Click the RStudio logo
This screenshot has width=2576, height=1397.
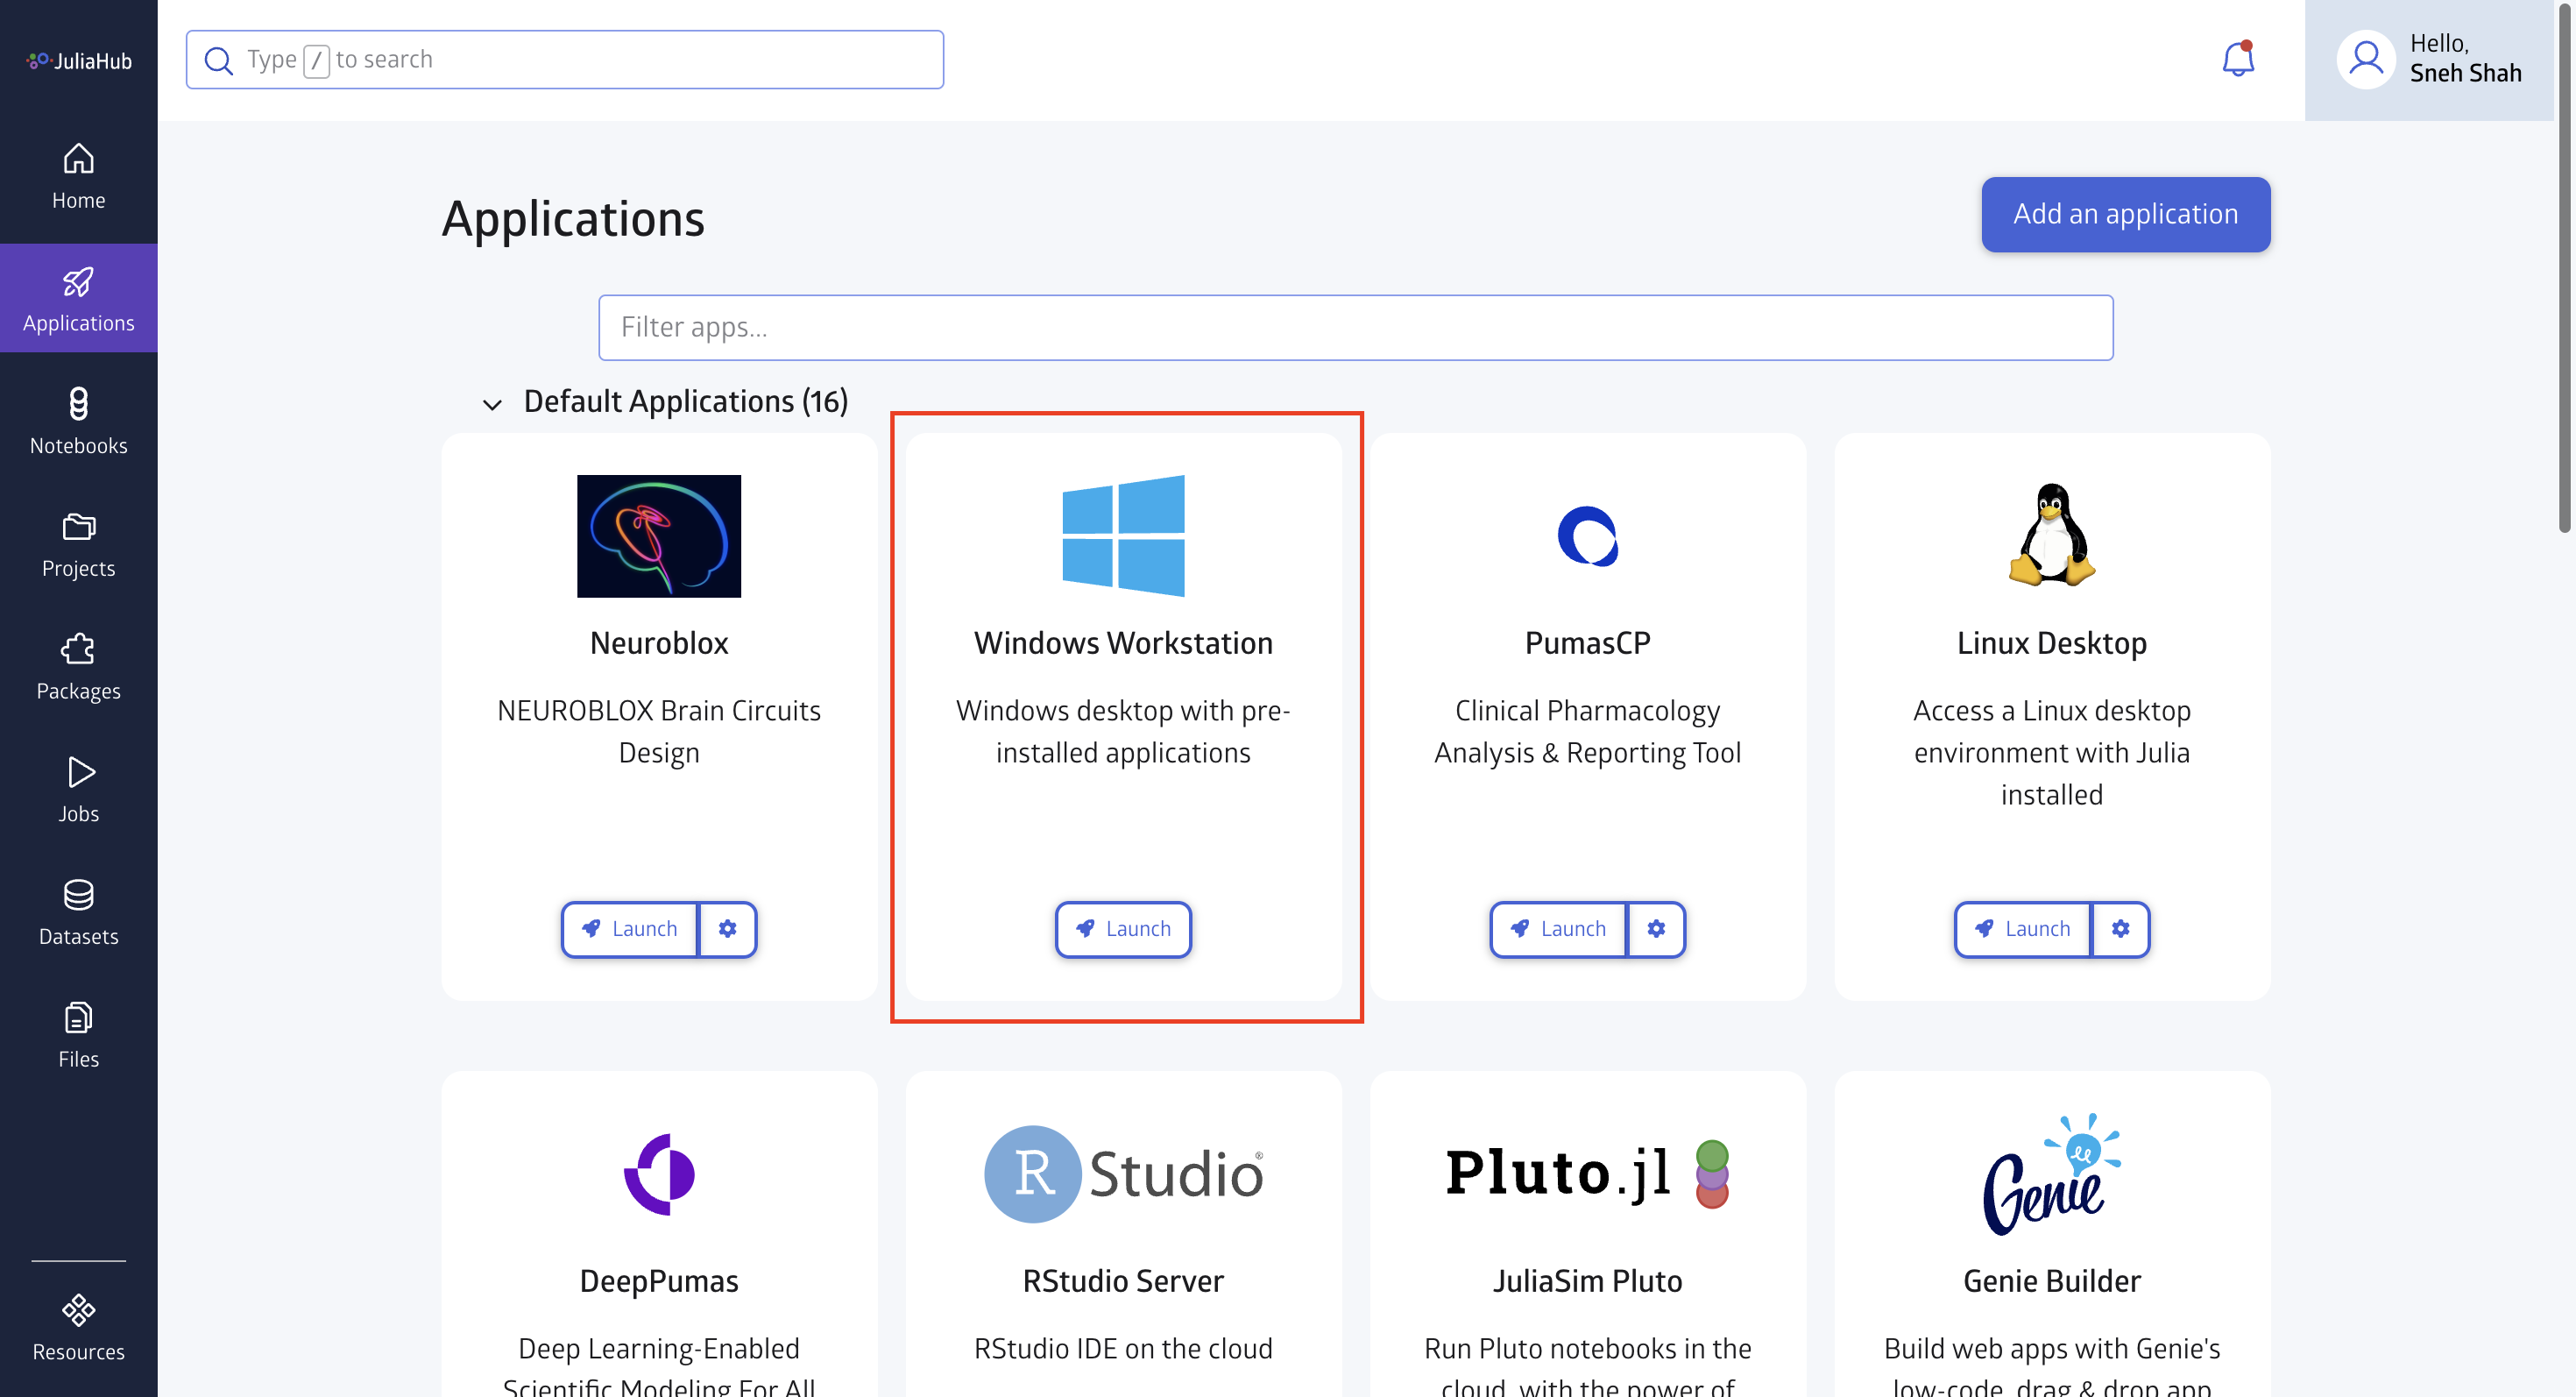[x=1123, y=1174]
